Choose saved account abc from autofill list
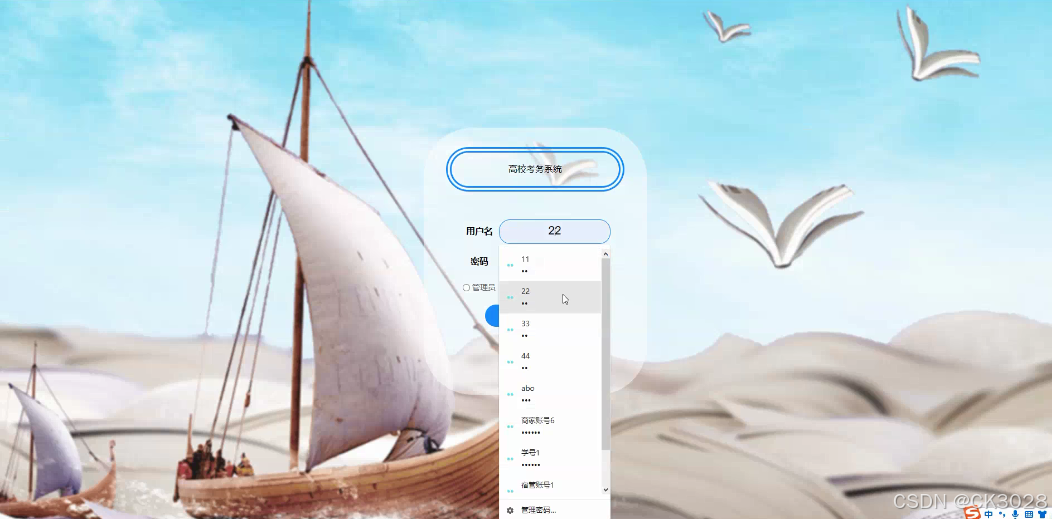This screenshot has height=519, width=1052. point(550,394)
